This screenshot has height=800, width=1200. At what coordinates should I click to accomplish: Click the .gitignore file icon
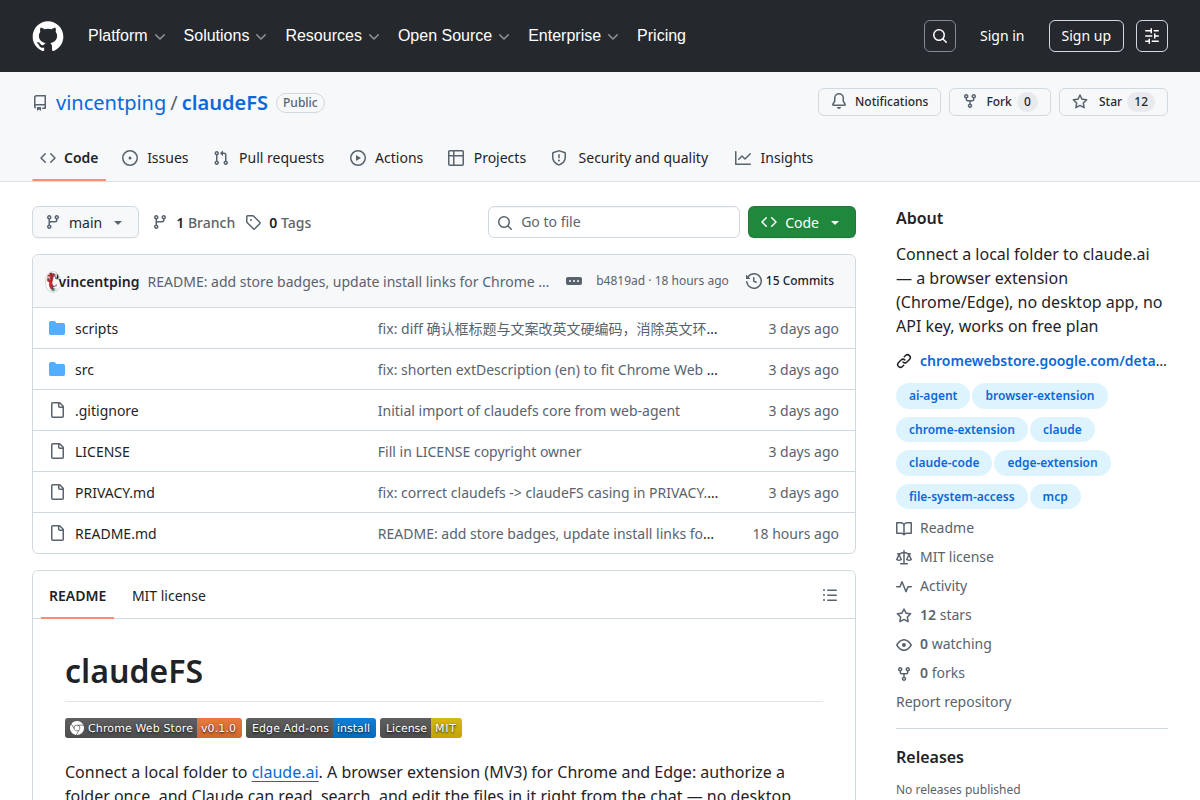(57, 411)
